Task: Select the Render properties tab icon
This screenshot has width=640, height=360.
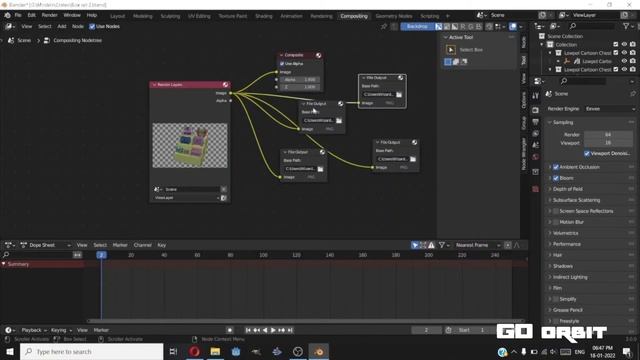Action: [536, 110]
